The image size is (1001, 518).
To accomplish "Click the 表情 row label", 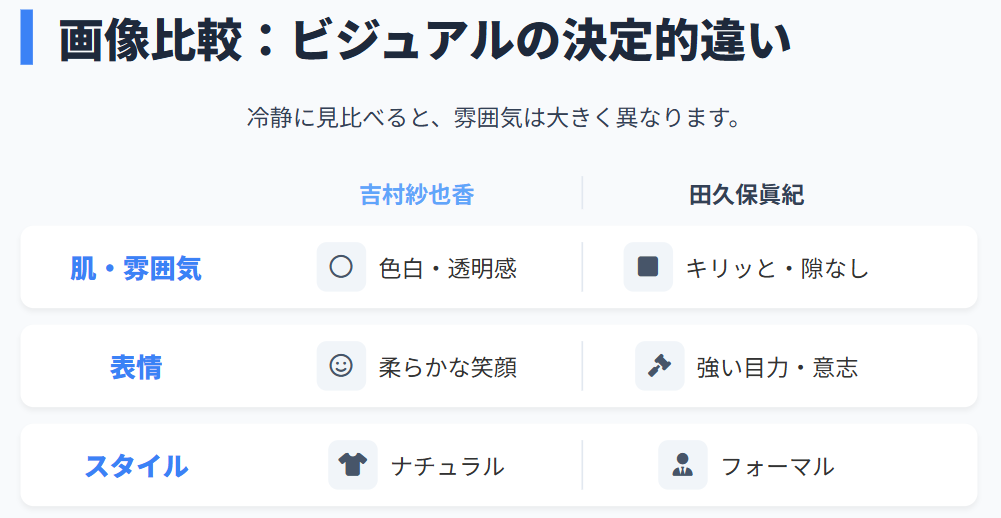I will click(136, 367).
